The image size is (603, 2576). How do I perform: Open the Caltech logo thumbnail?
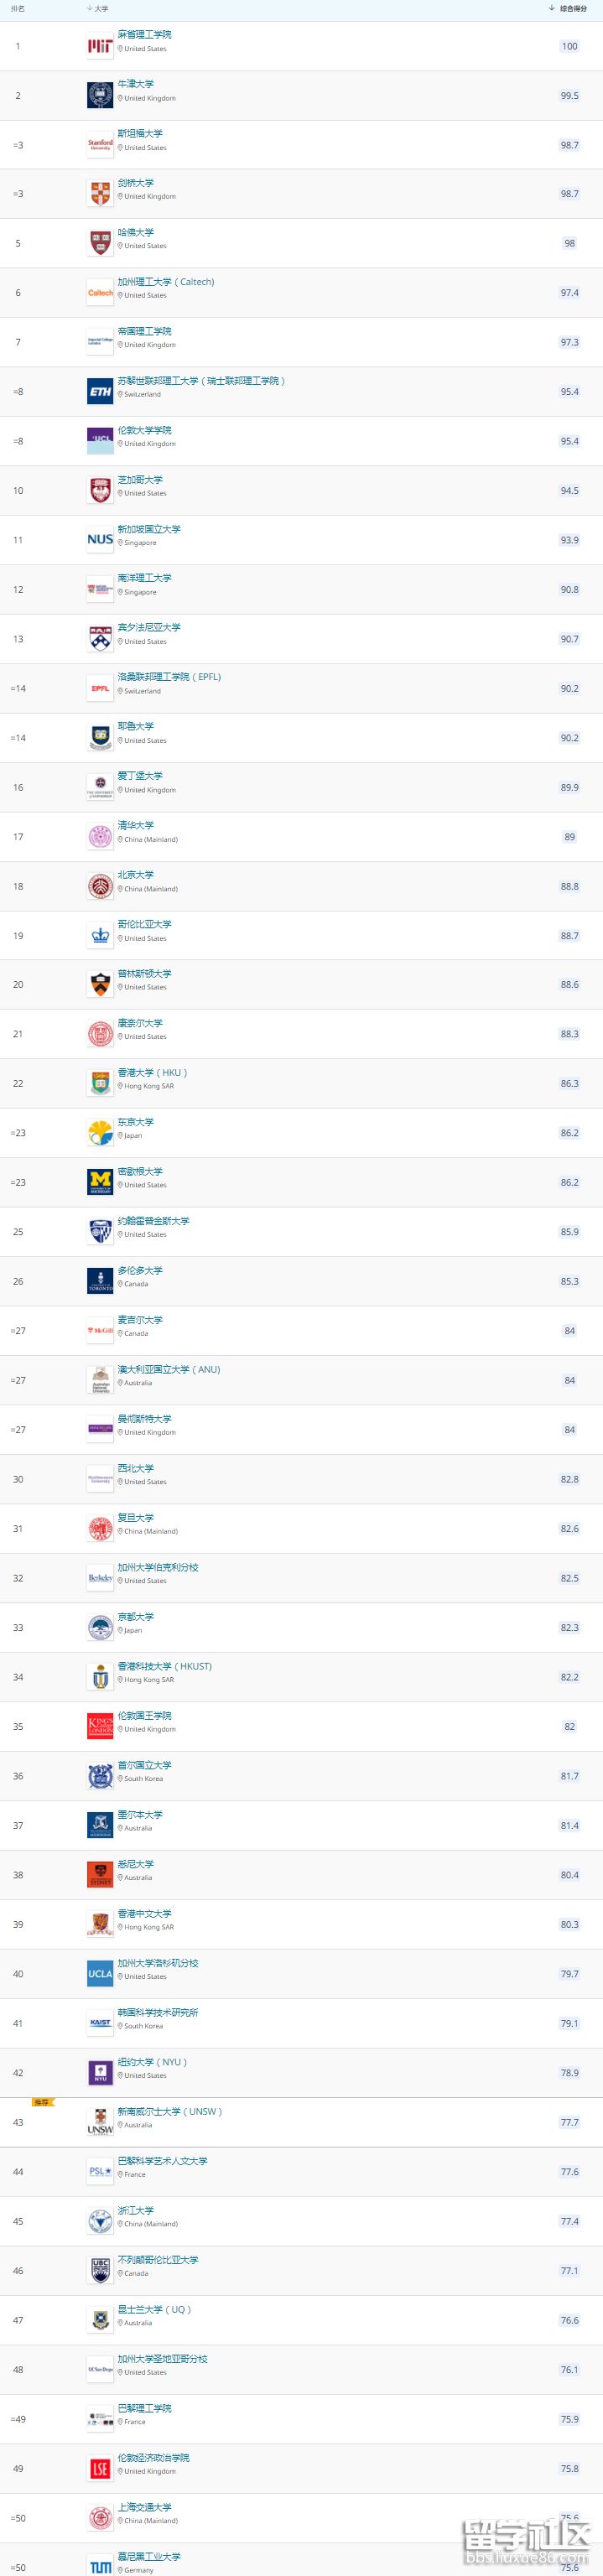click(100, 293)
